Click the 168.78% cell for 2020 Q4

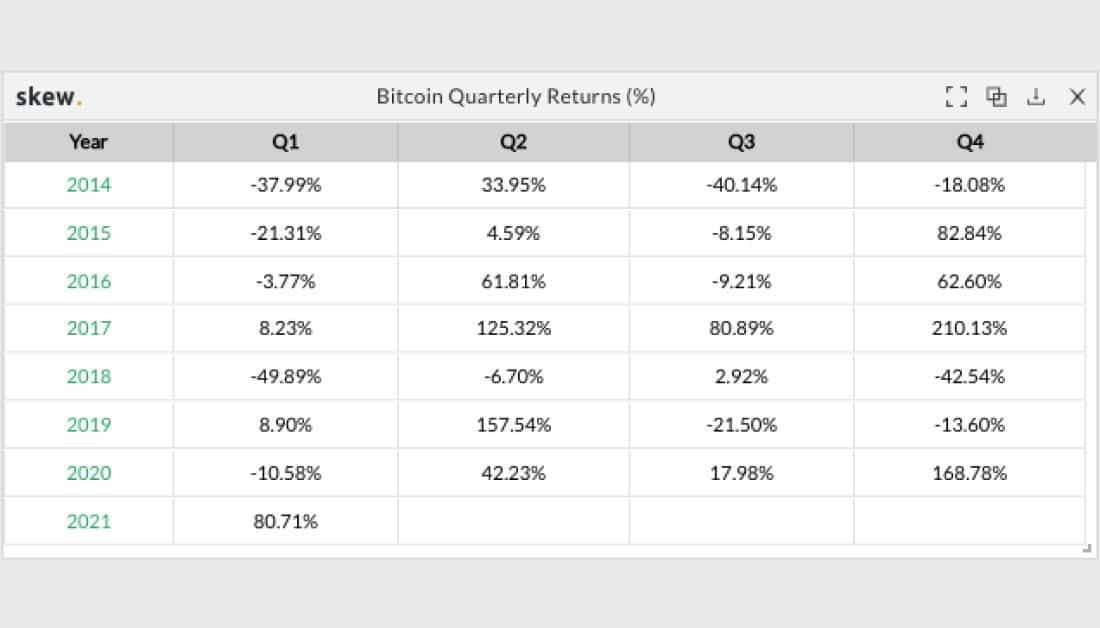[x=969, y=473]
